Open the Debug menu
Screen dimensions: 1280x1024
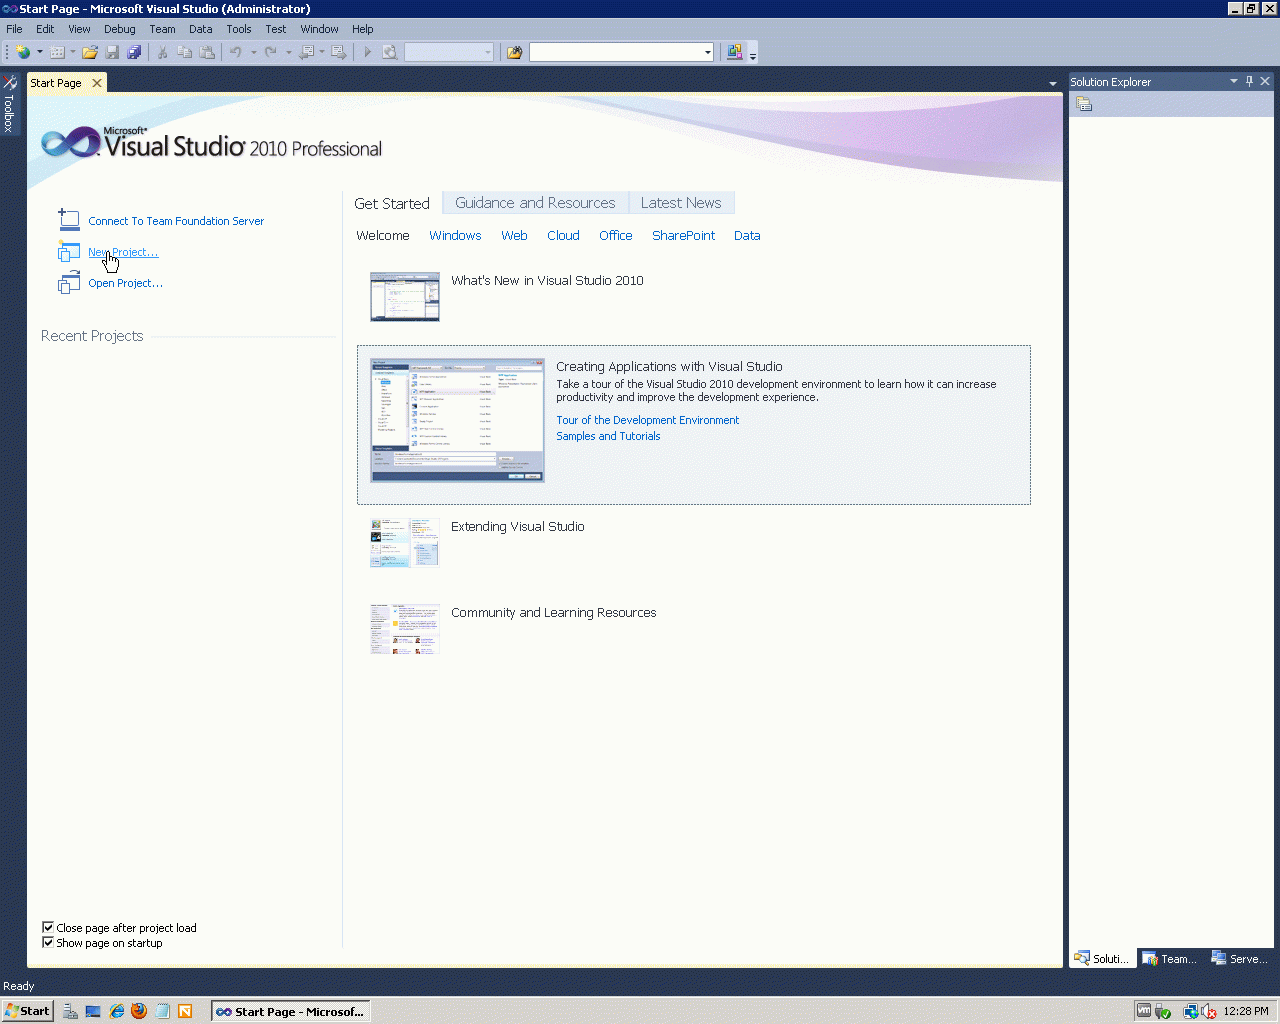tap(120, 29)
